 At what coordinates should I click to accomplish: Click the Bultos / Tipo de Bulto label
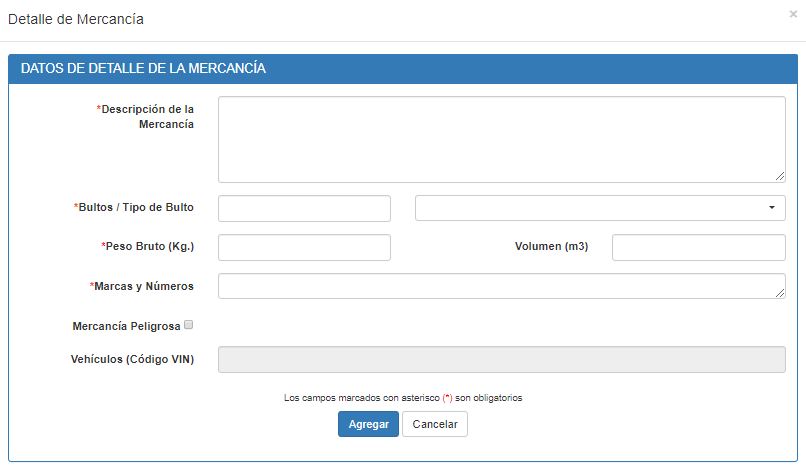click(x=134, y=208)
